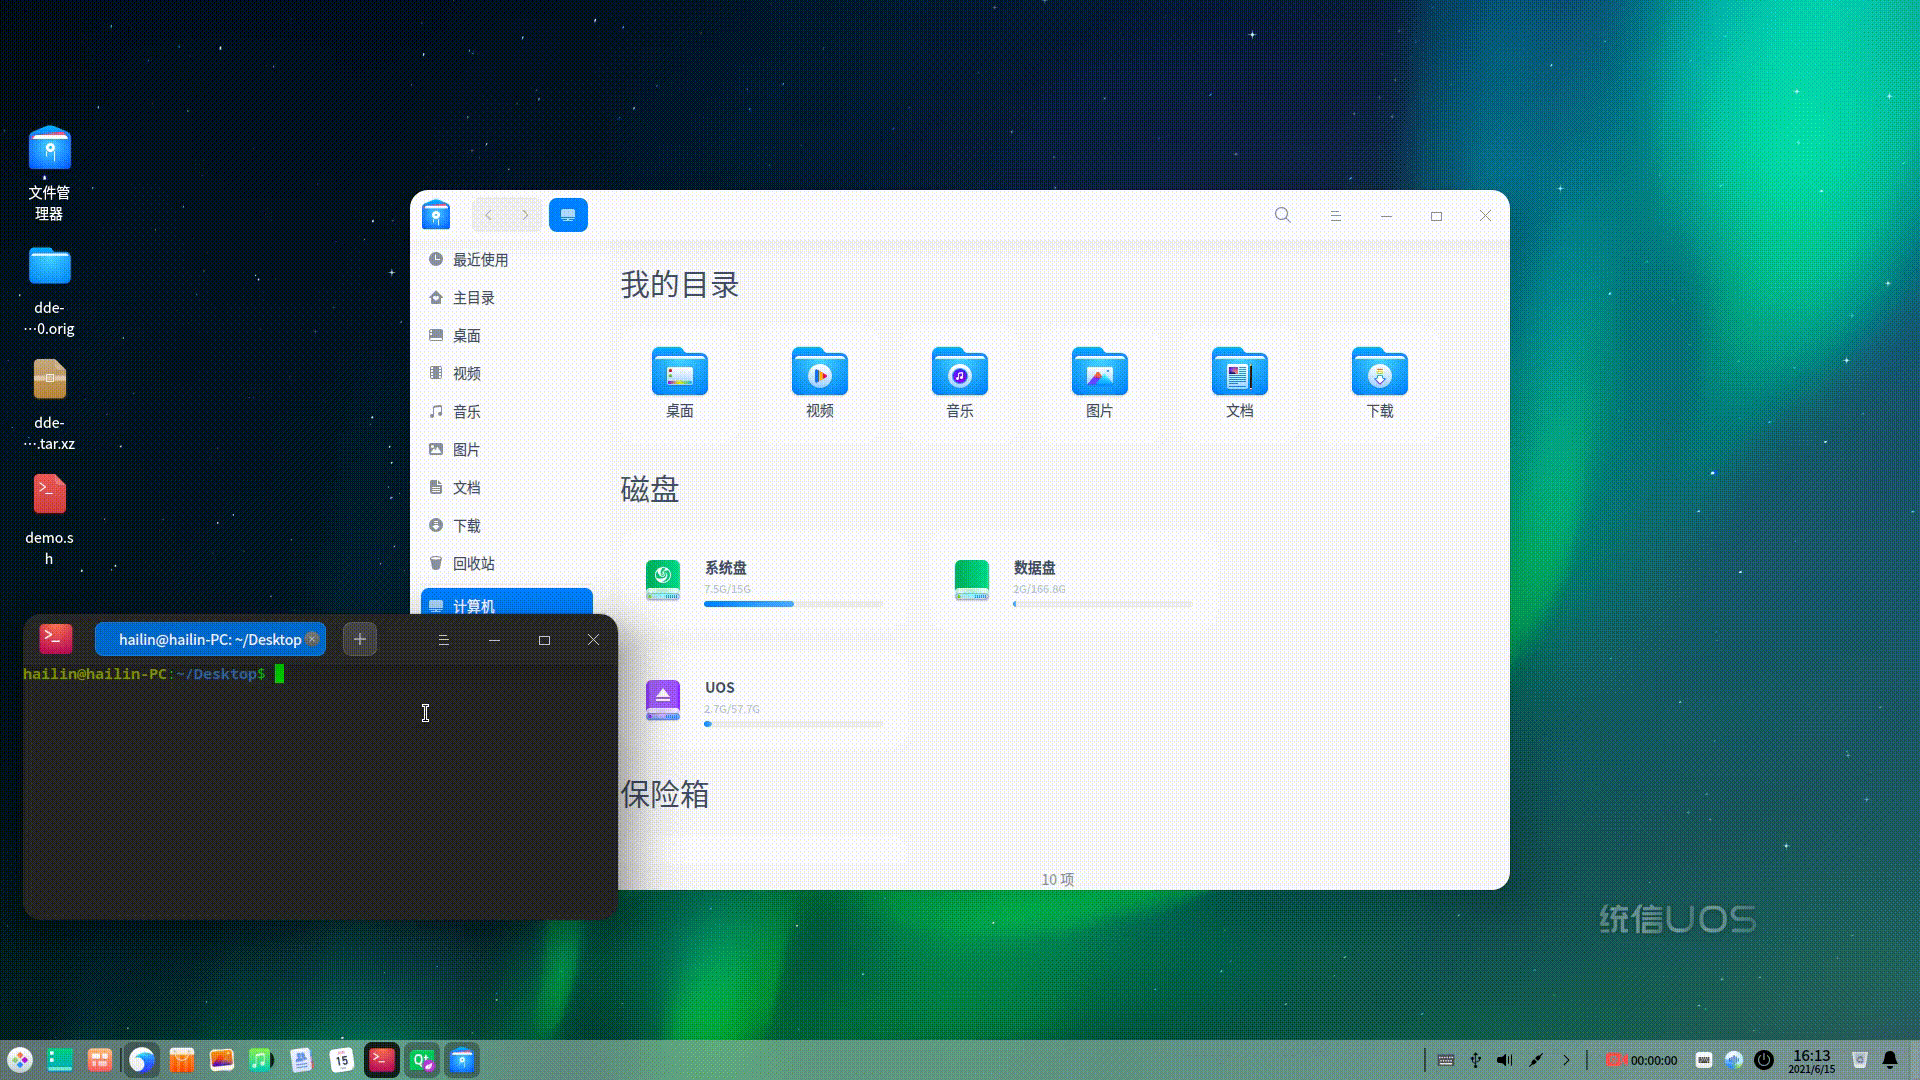Open multitasking view in the dock

(100, 1060)
